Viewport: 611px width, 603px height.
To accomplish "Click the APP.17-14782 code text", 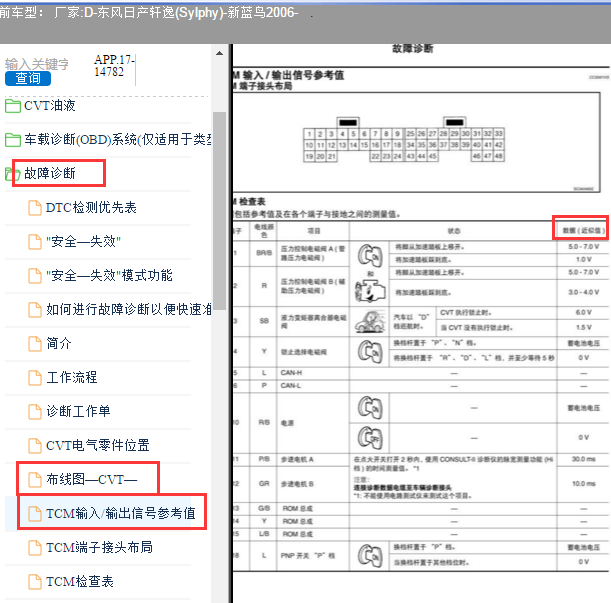I will point(114,65).
